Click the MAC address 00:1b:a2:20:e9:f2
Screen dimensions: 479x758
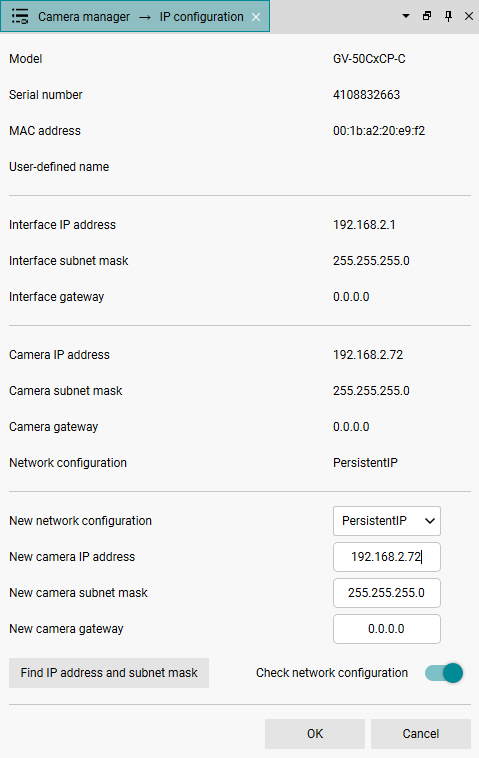point(379,131)
